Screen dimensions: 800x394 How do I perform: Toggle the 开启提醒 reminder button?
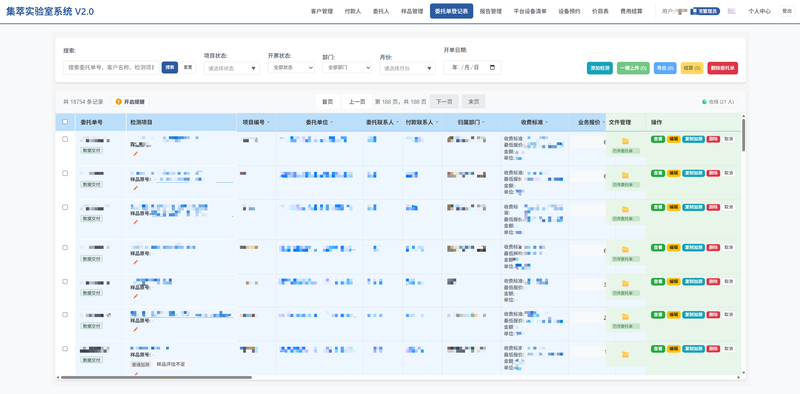tap(131, 102)
